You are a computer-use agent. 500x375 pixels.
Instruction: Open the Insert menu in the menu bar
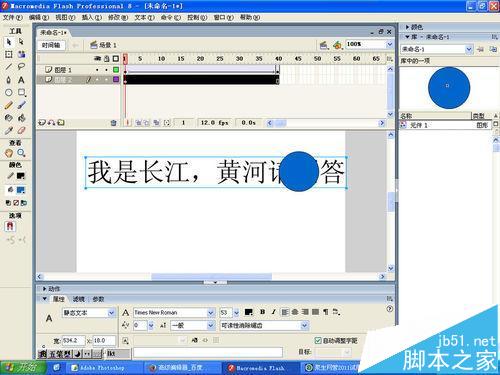coord(91,17)
